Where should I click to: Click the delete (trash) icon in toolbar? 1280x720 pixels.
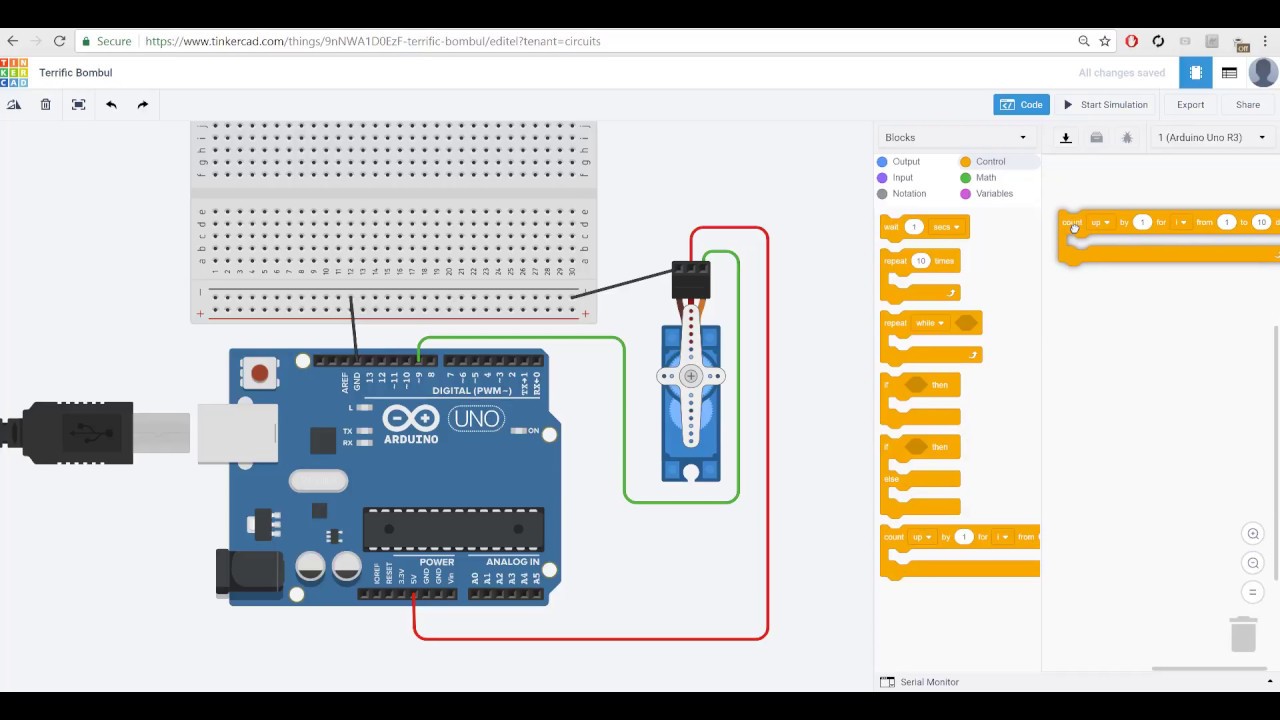(x=45, y=104)
